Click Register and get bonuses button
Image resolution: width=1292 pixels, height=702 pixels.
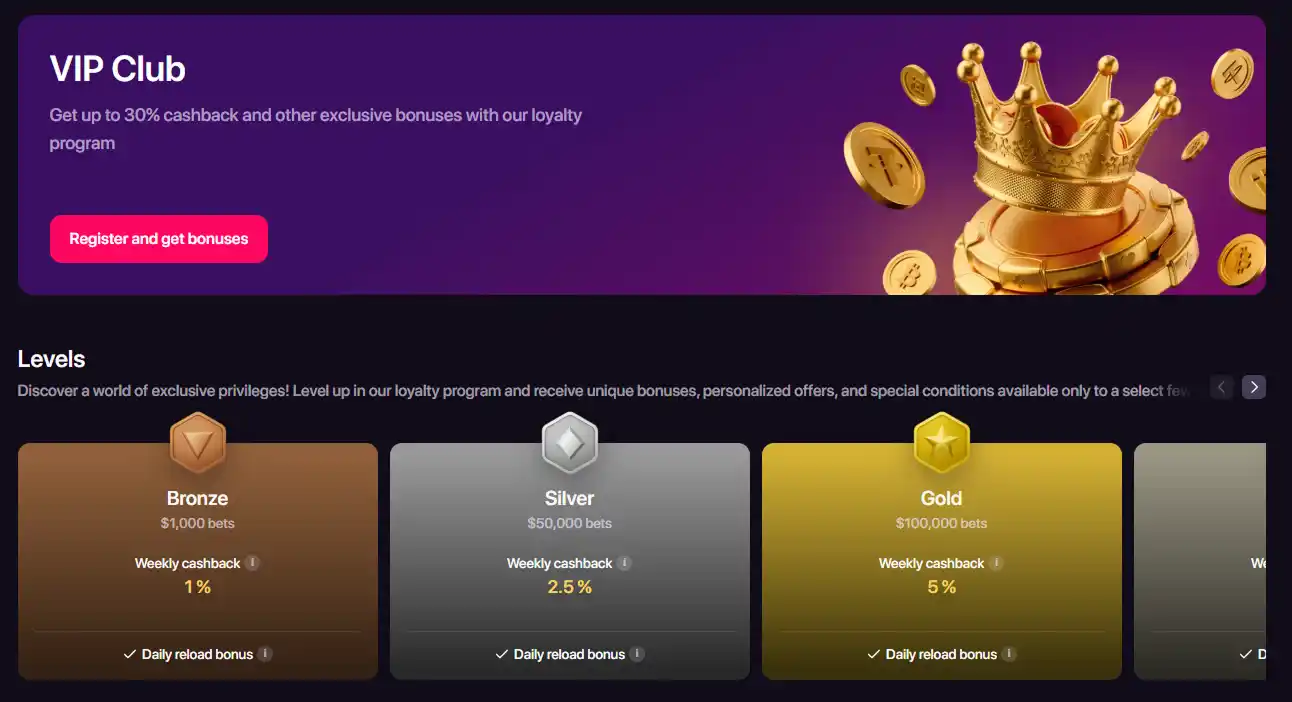coord(159,239)
